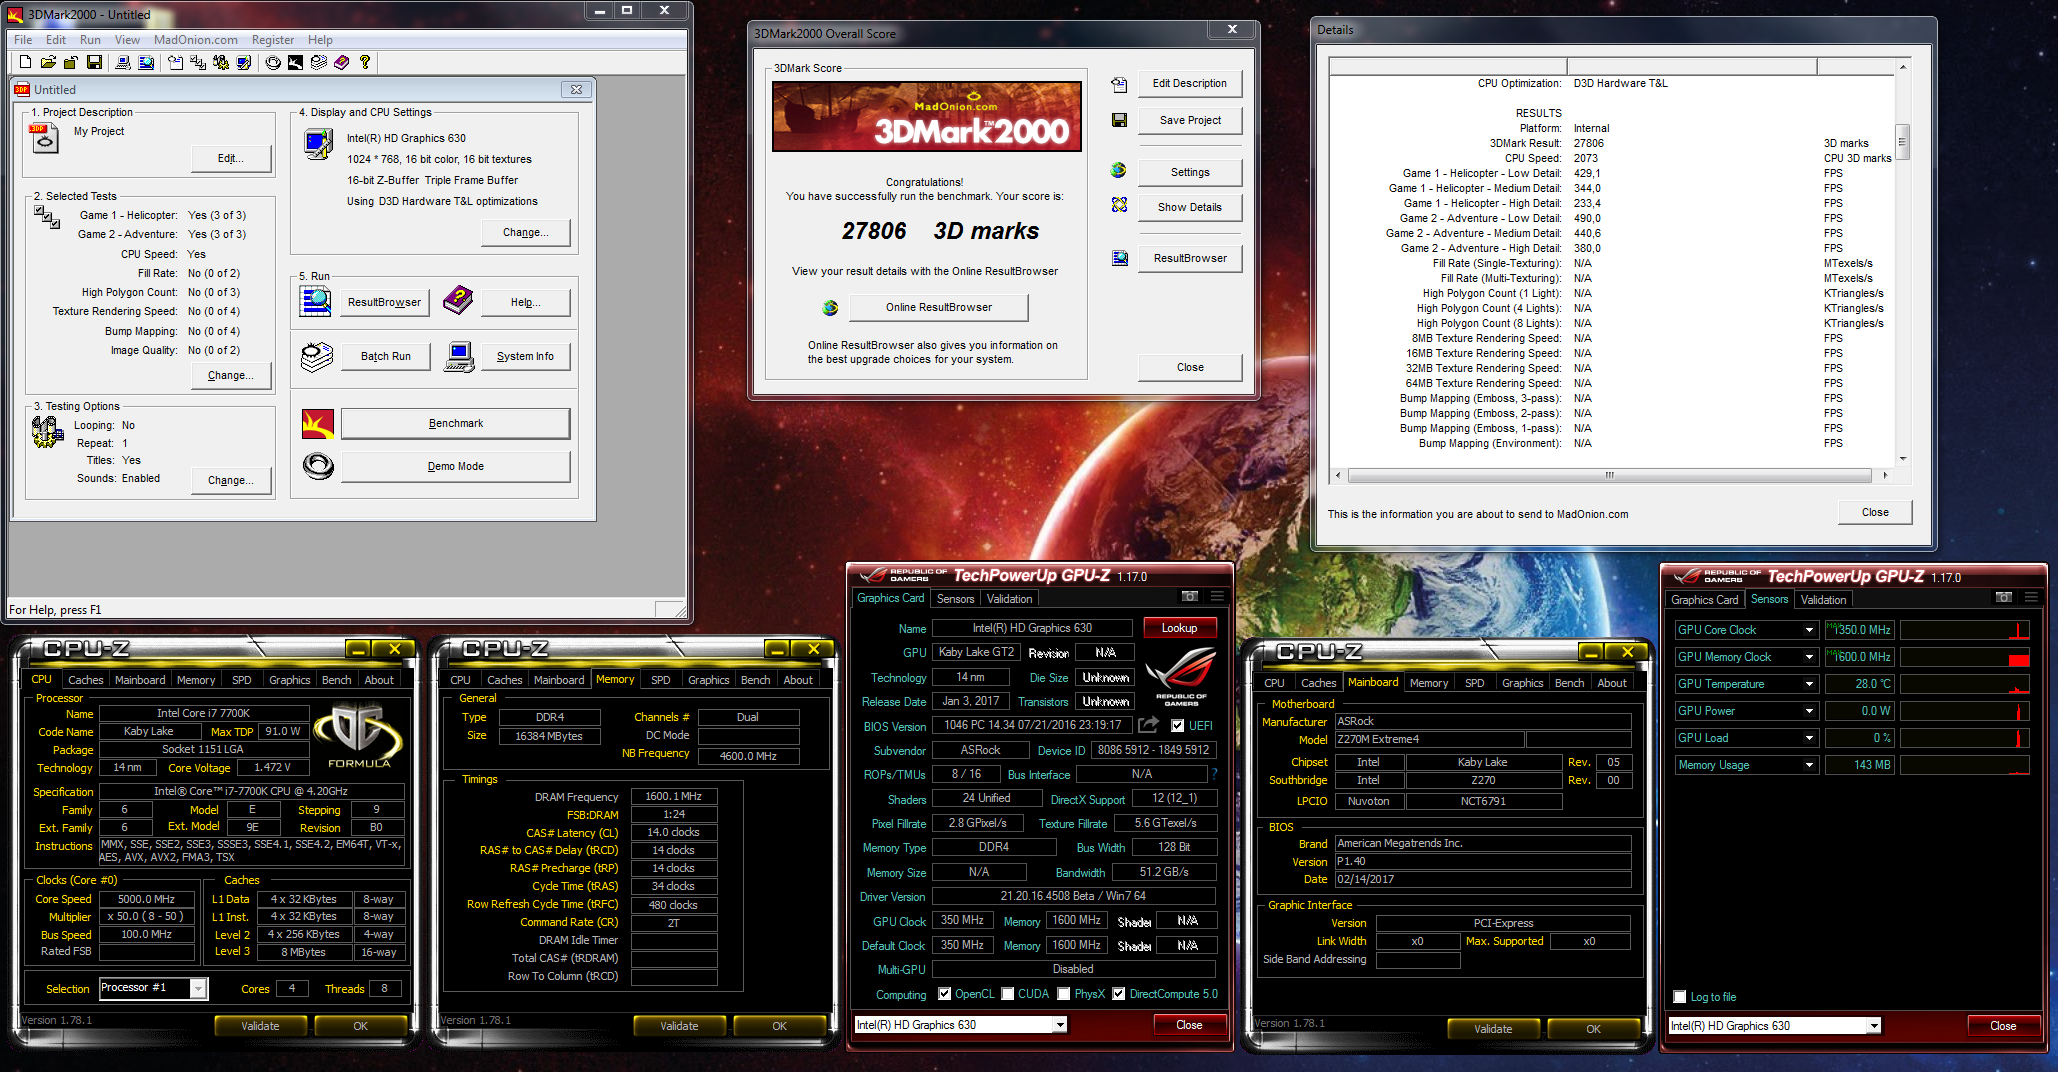Image resolution: width=2058 pixels, height=1072 pixels.
Task: Open GPU selector dropdown in GPU-Z Graphics Card window
Action: tap(1060, 1025)
